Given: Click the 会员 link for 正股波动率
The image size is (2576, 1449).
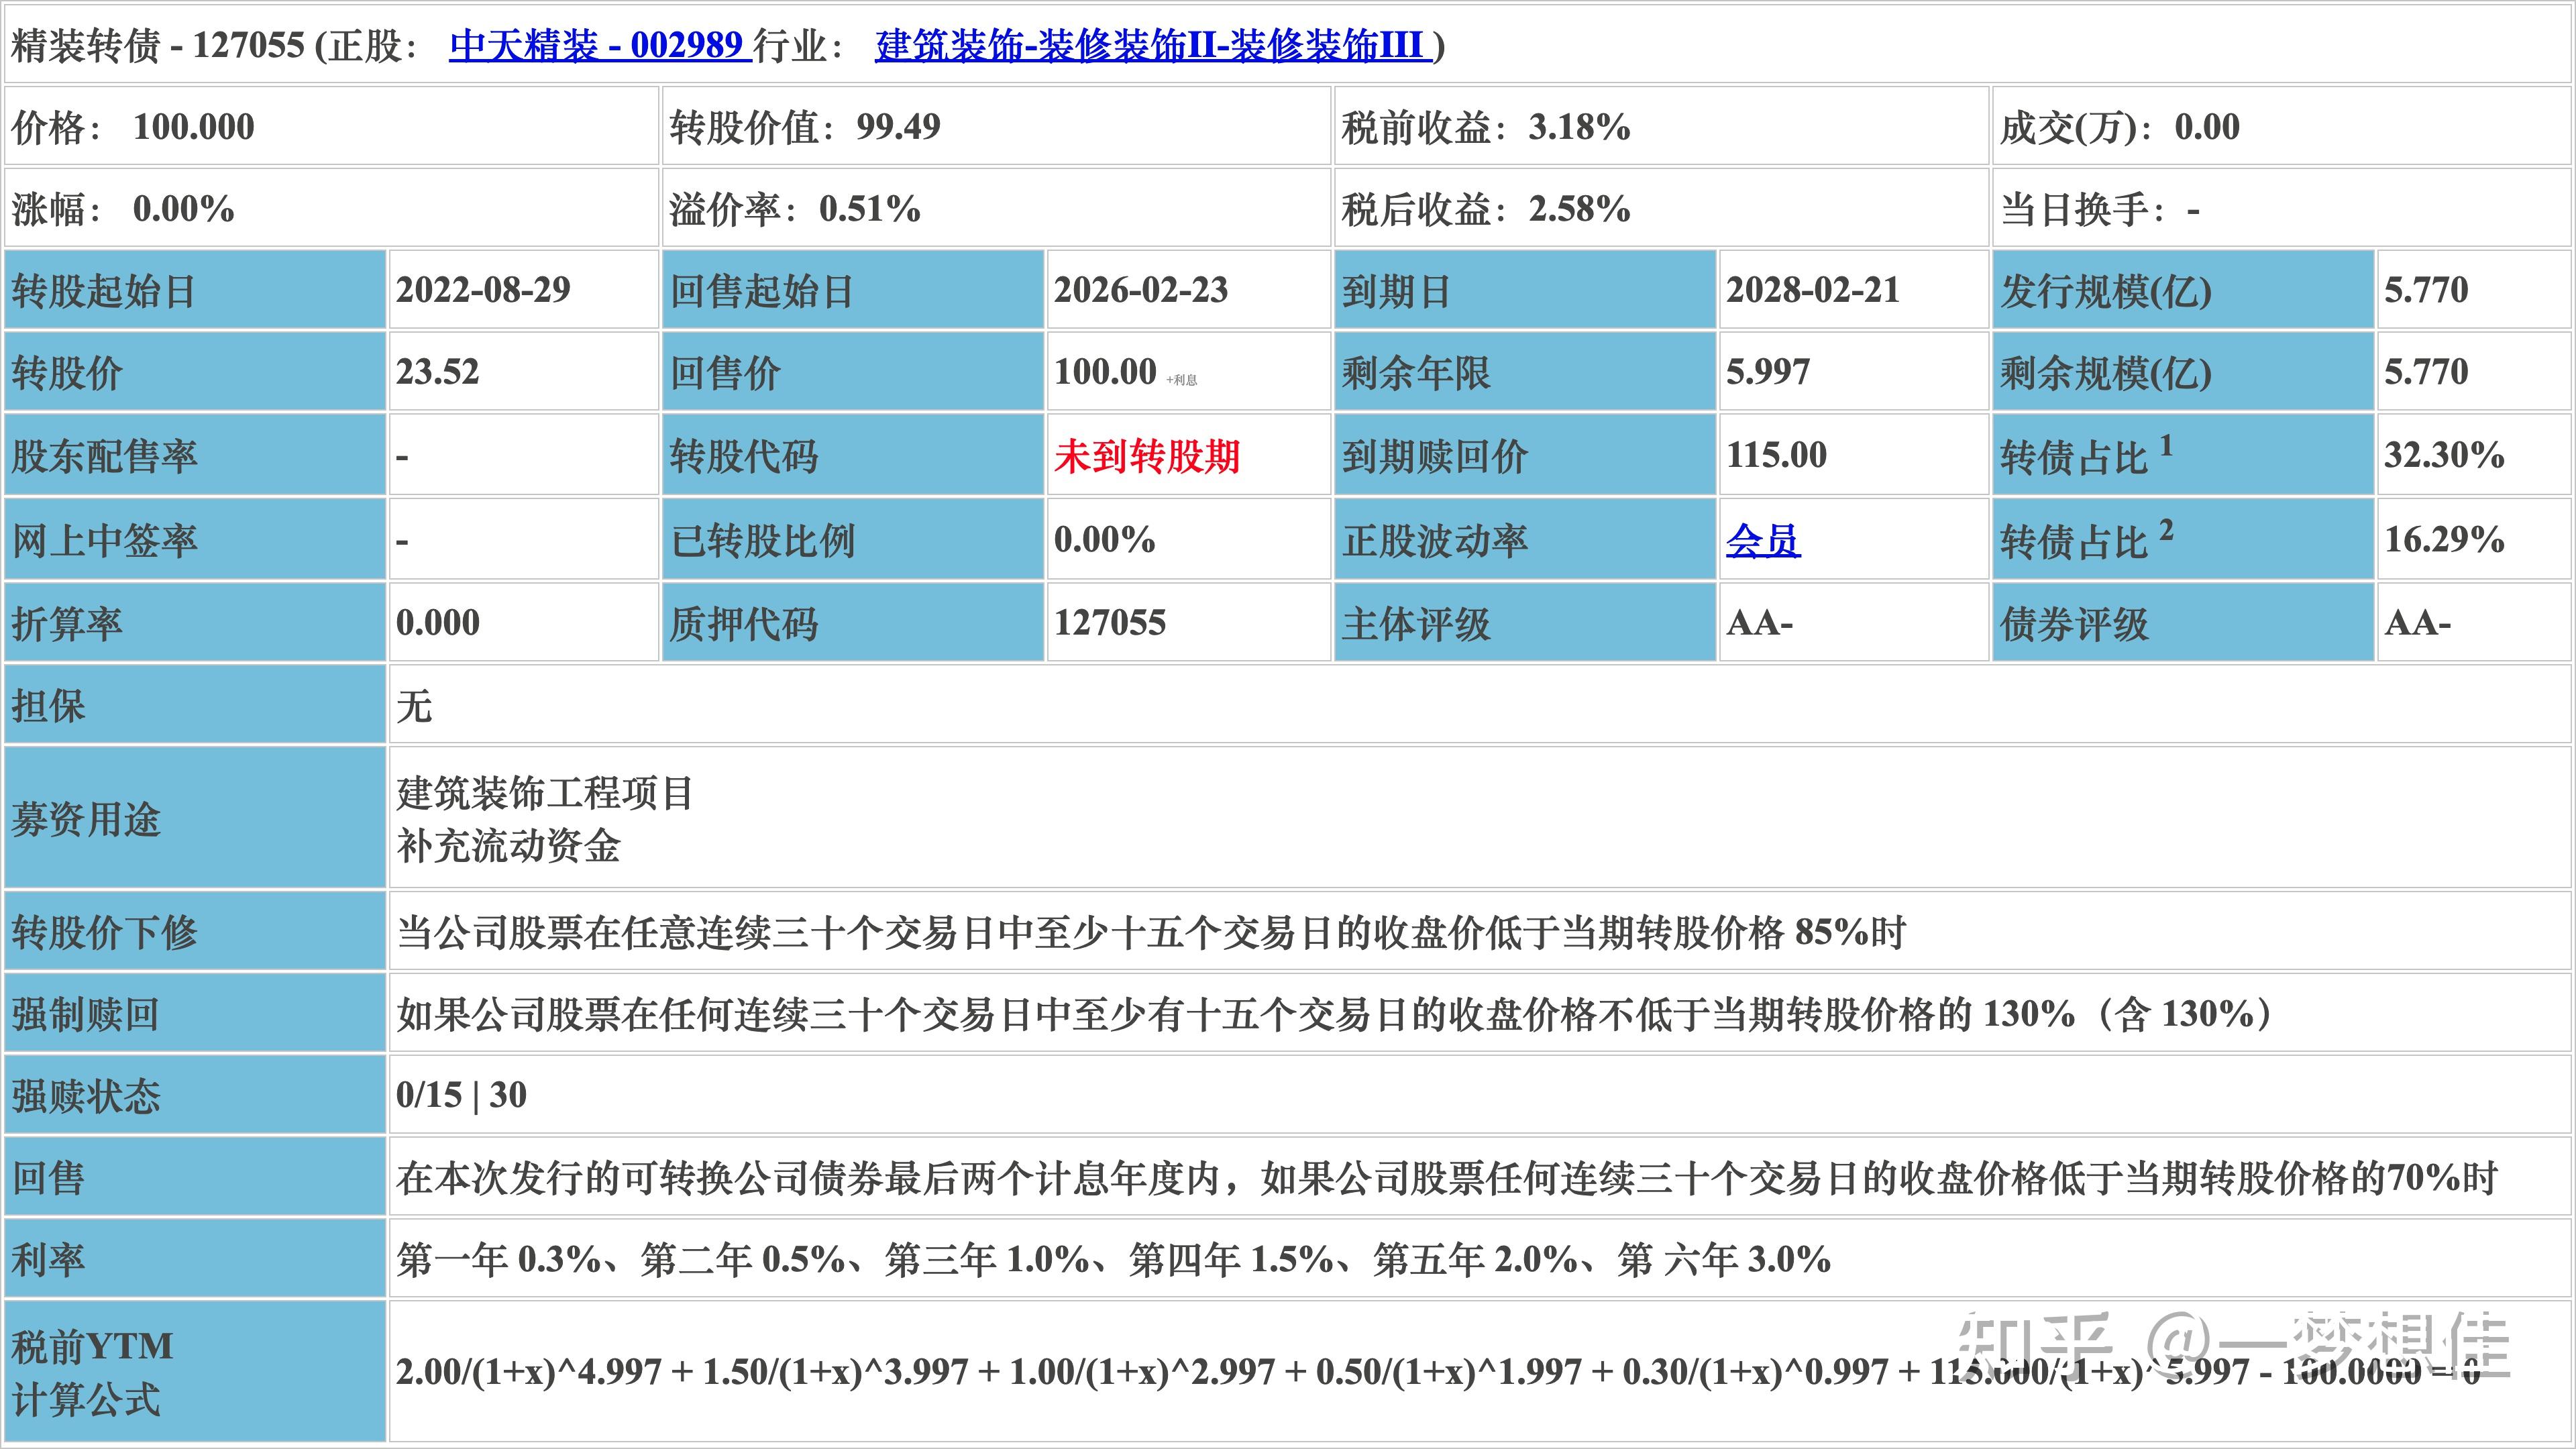Looking at the screenshot, I should (x=1763, y=540).
